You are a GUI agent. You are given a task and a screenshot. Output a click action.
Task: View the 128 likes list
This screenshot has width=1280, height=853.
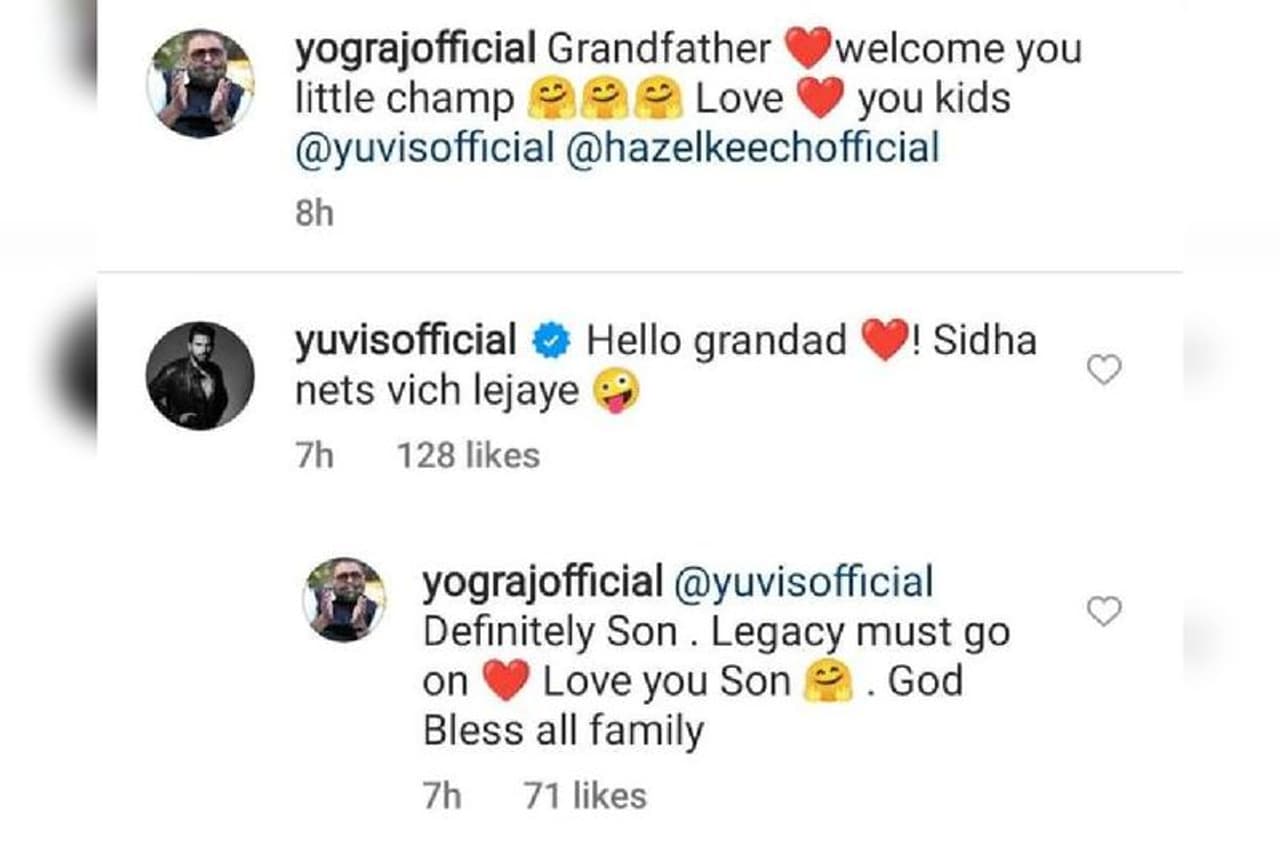coord(468,456)
